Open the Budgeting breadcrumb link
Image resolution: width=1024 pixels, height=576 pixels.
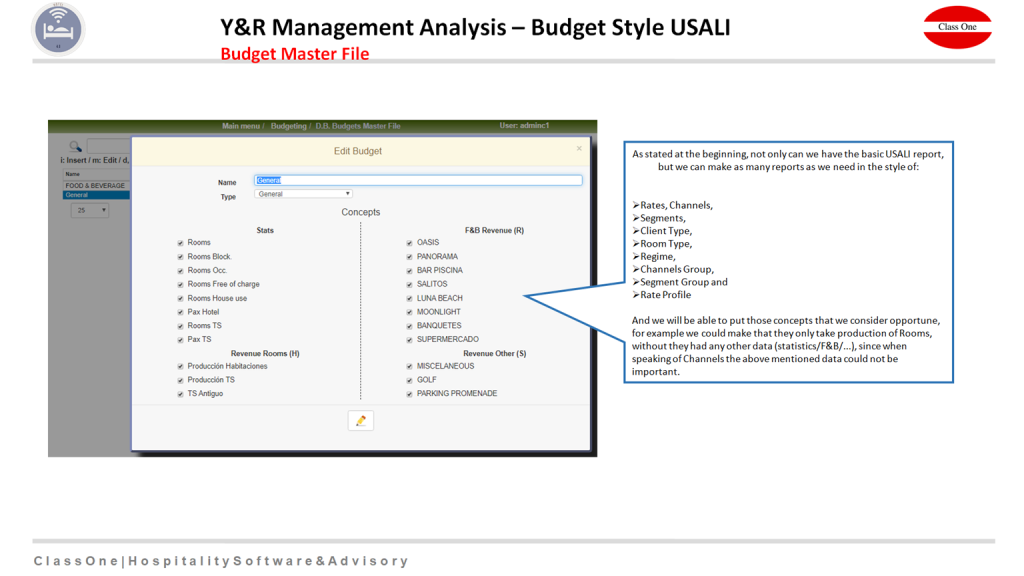(x=288, y=126)
